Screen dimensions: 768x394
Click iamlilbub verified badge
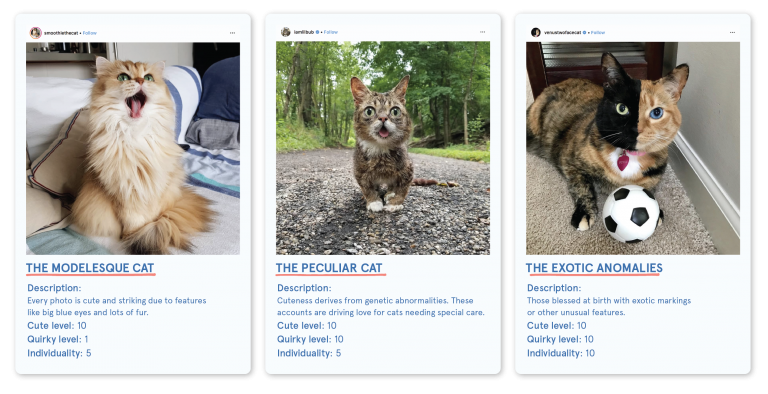pyautogui.click(x=317, y=32)
